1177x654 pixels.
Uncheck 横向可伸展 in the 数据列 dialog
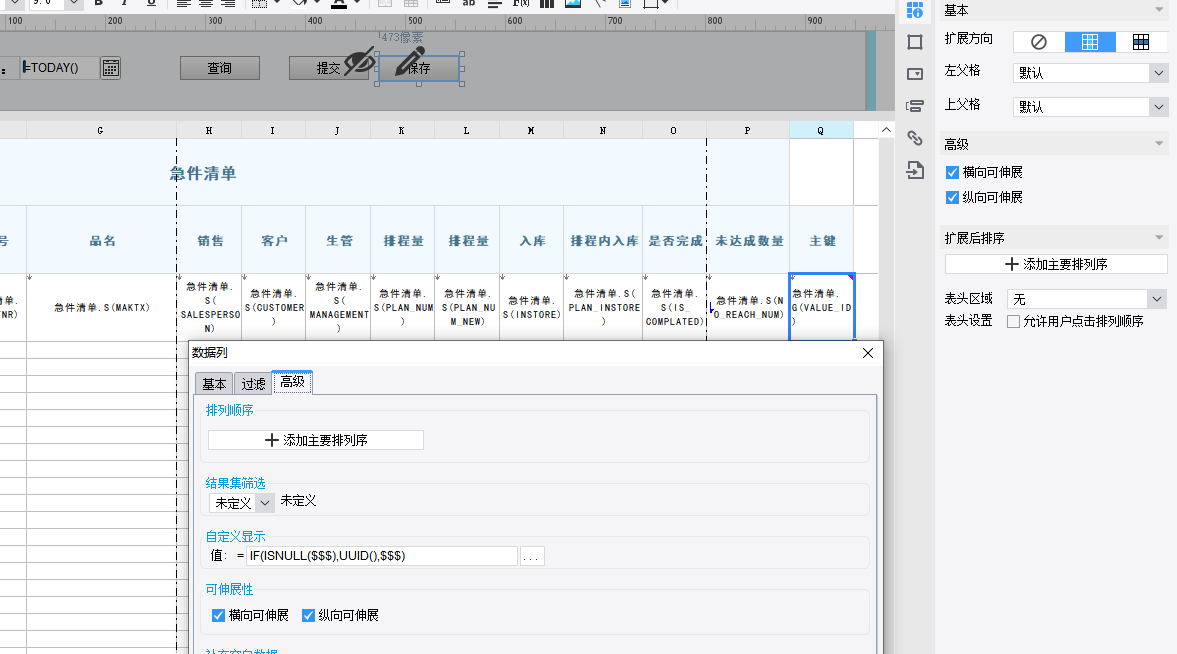(x=218, y=616)
